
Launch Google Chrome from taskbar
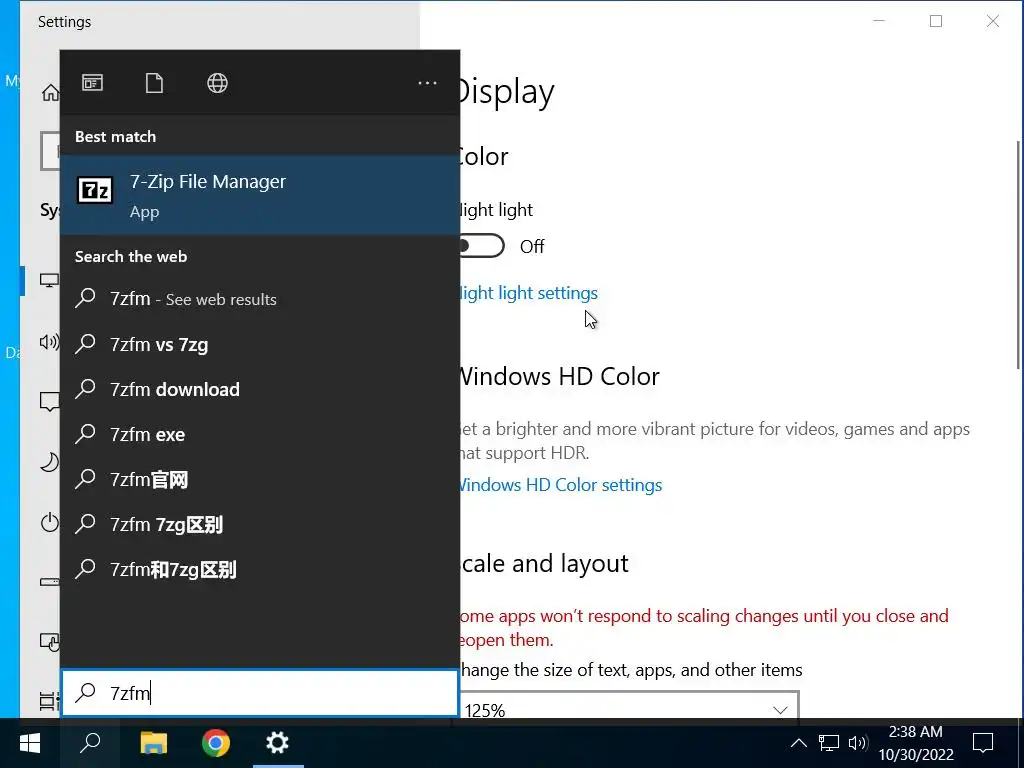pos(216,743)
